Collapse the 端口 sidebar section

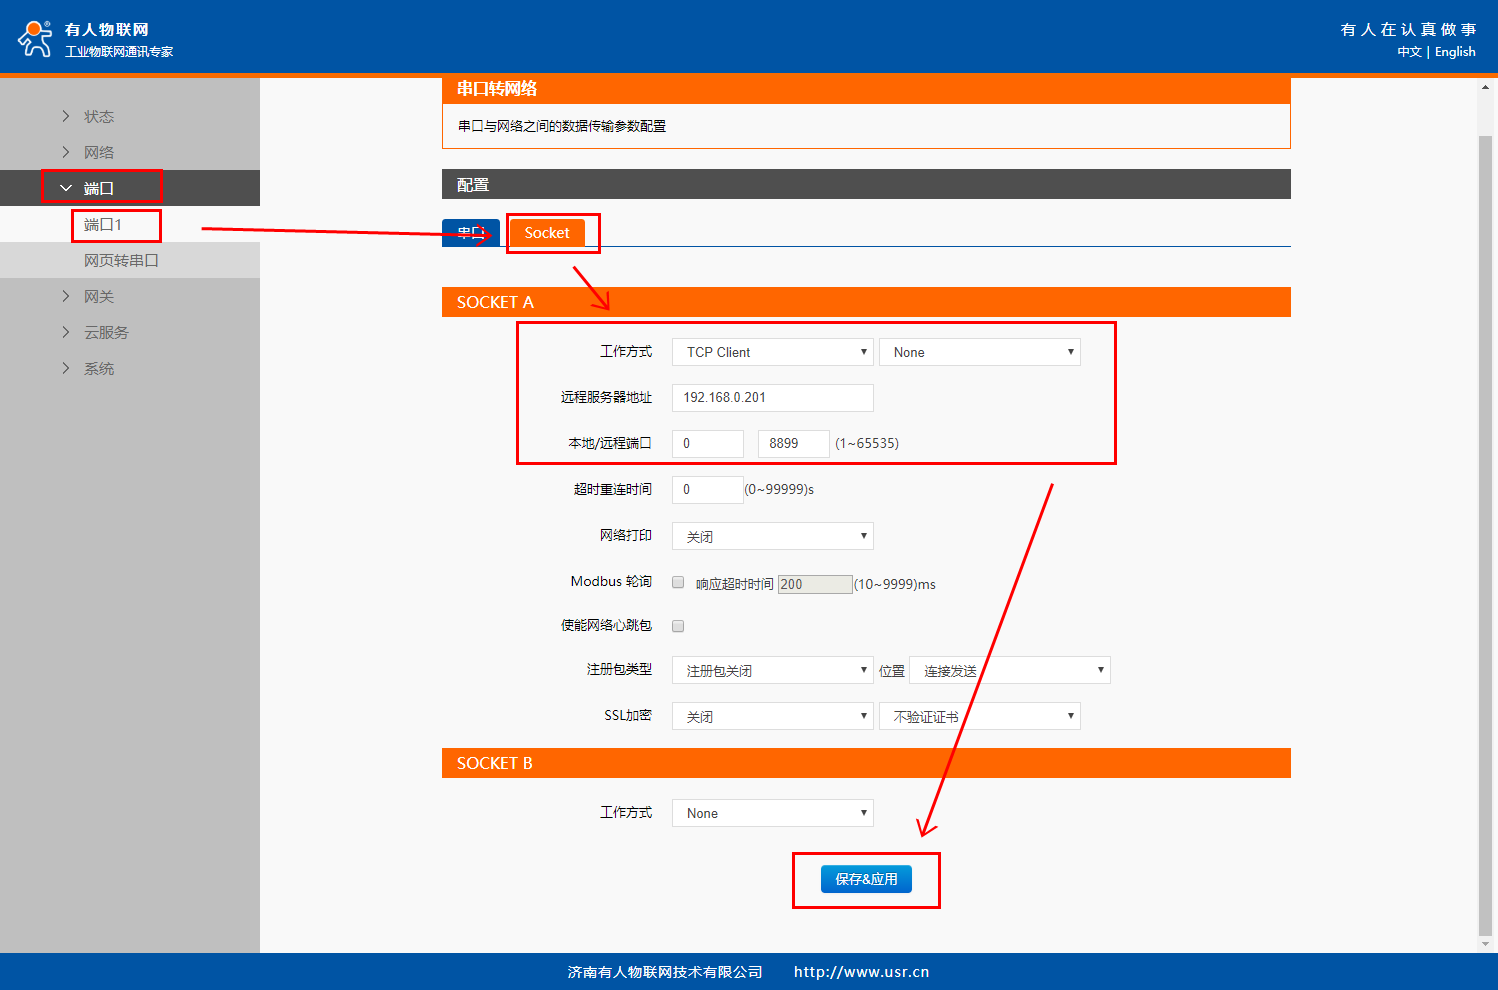pyautogui.click(x=98, y=188)
